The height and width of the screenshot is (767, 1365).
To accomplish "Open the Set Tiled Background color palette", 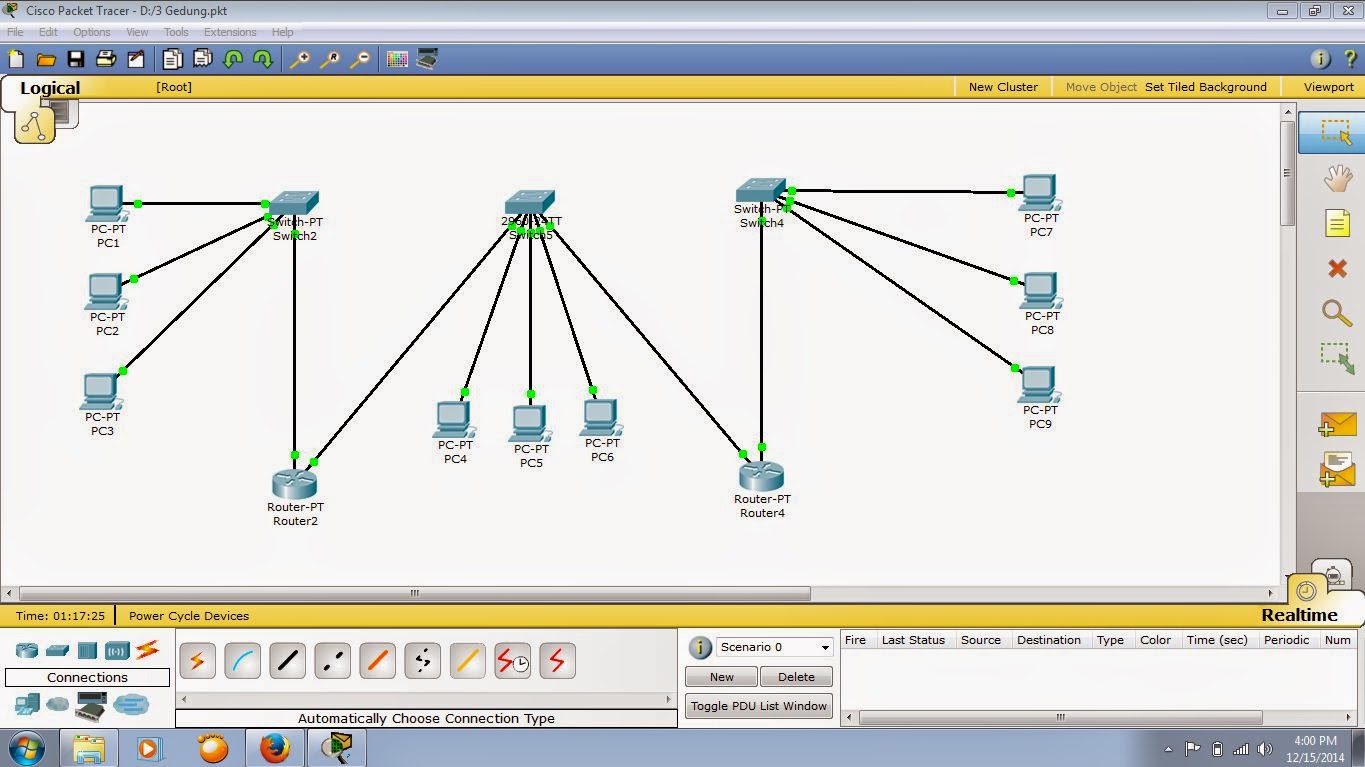I will tap(1205, 87).
